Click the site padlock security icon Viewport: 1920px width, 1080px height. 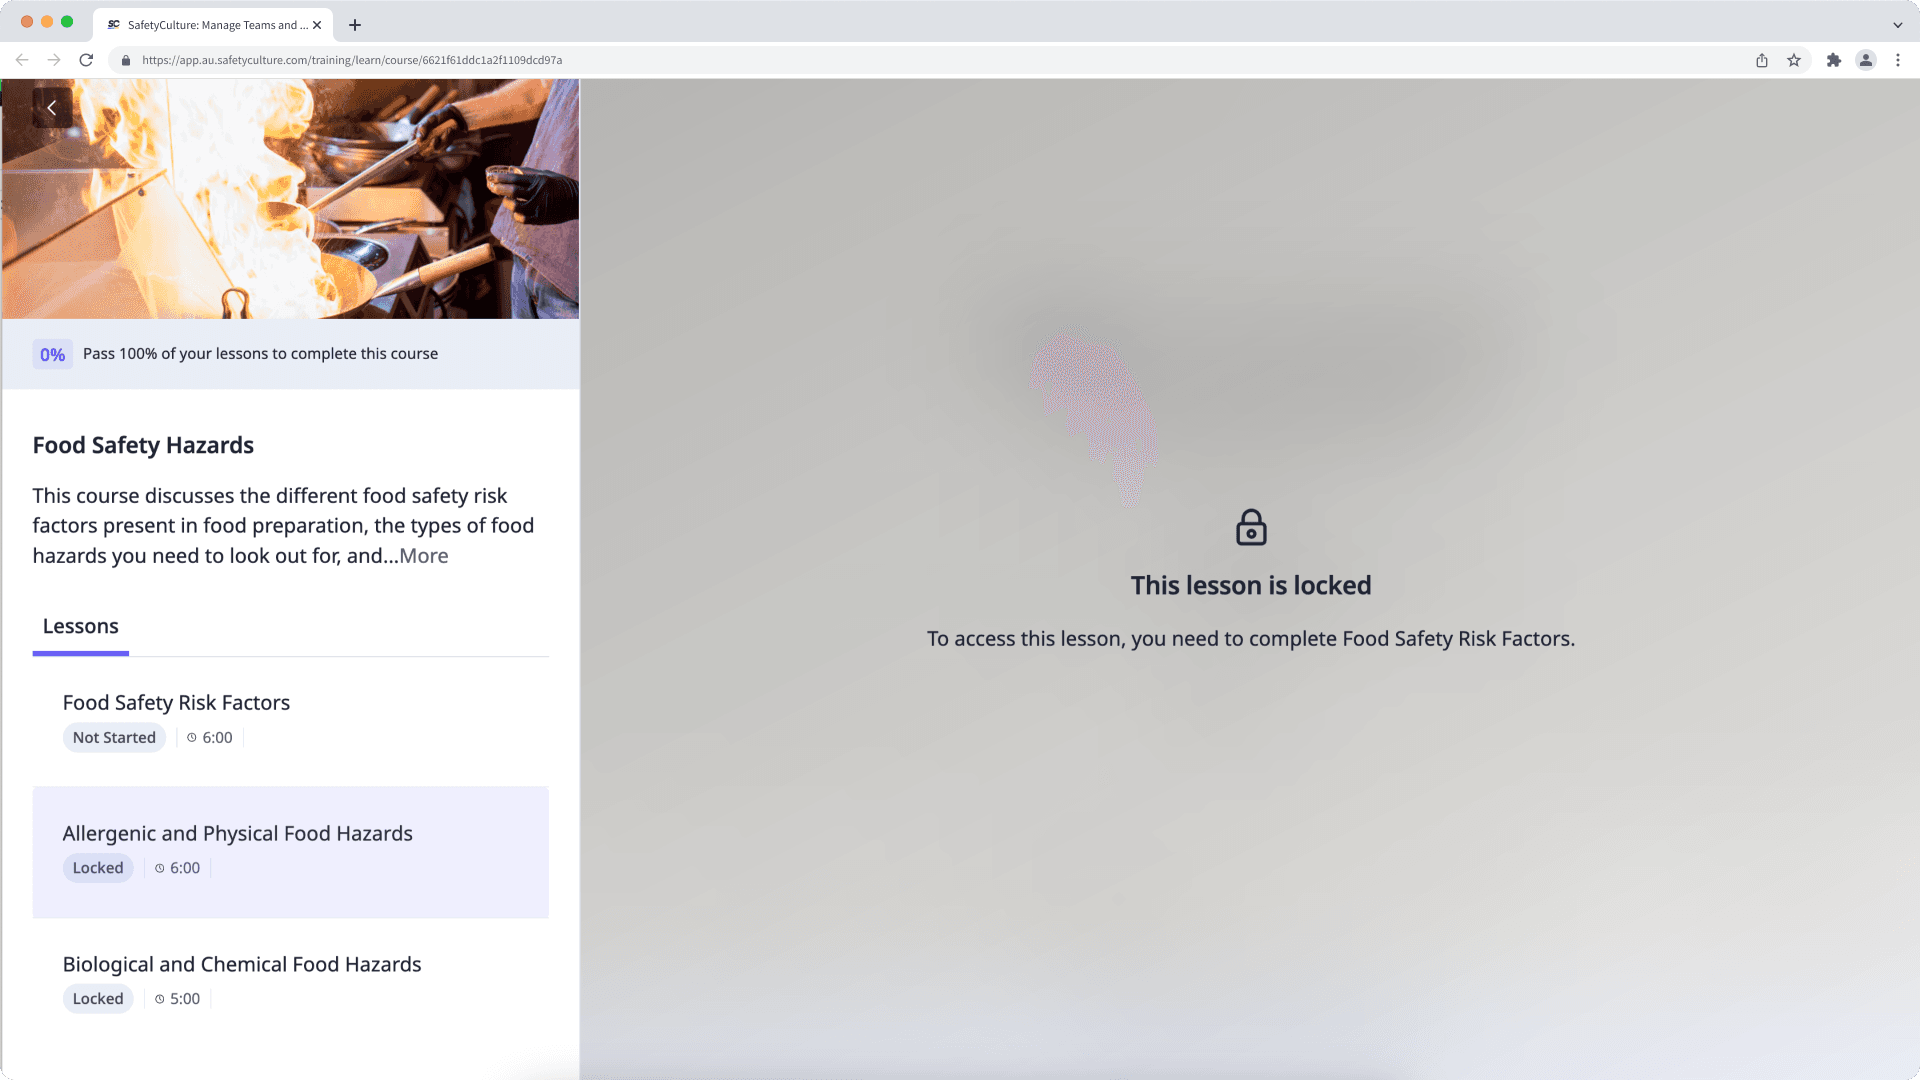(x=126, y=60)
